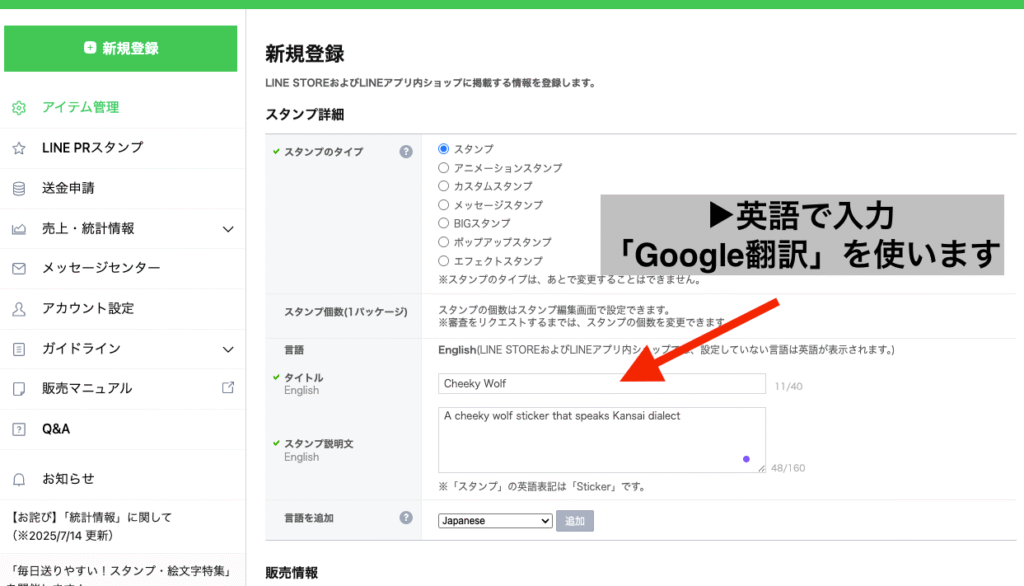Click the 販売情報 heading
Viewport: 1024px width, 586px height.
point(291,573)
